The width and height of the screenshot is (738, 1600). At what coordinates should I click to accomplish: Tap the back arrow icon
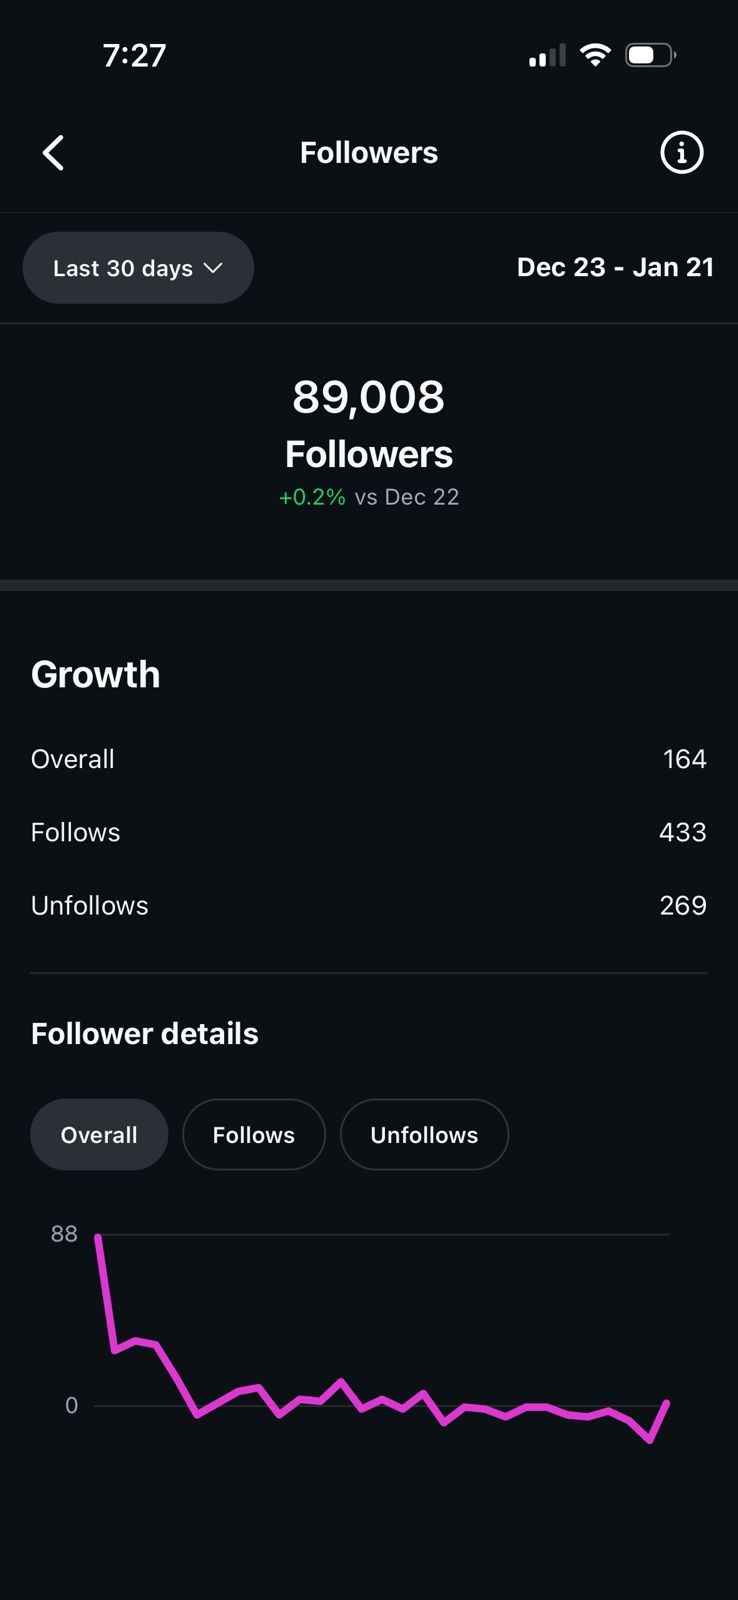tap(54, 153)
